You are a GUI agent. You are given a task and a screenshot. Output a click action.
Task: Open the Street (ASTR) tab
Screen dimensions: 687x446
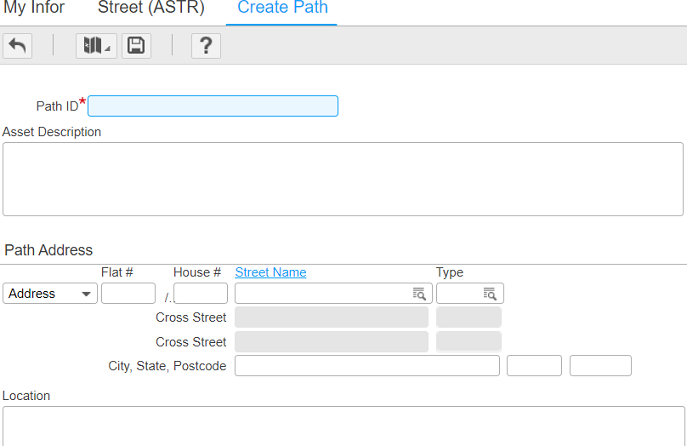(x=151, y=9)
